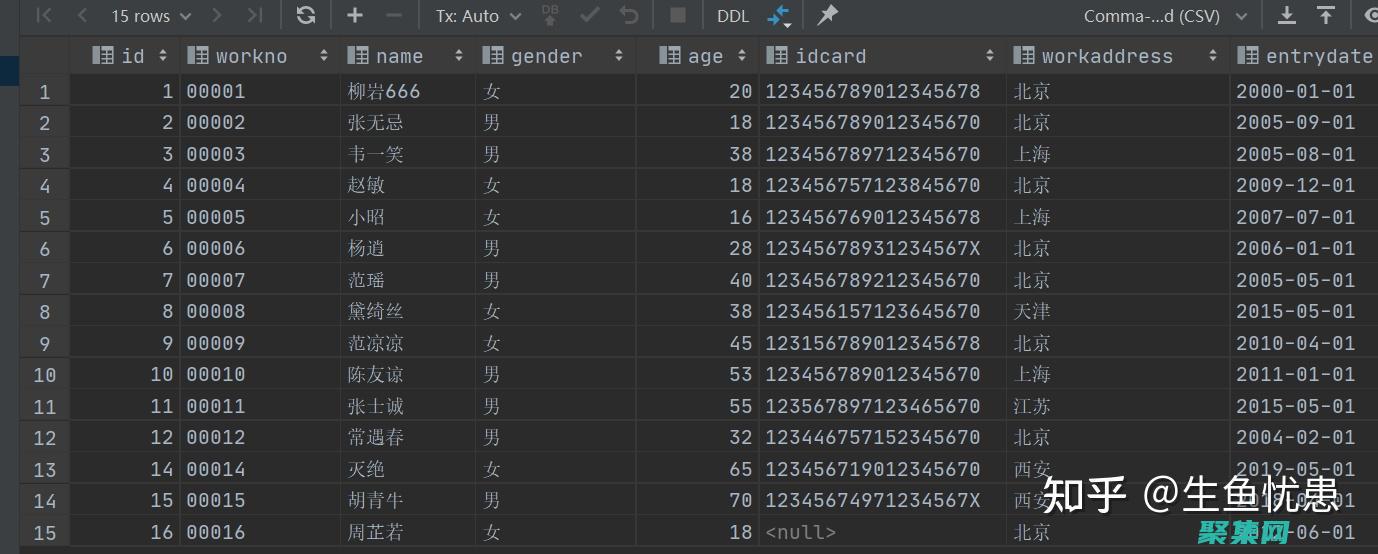The image size is (1378, 554).
Task: Add a new row with plus icon
Action: point(355,16)
